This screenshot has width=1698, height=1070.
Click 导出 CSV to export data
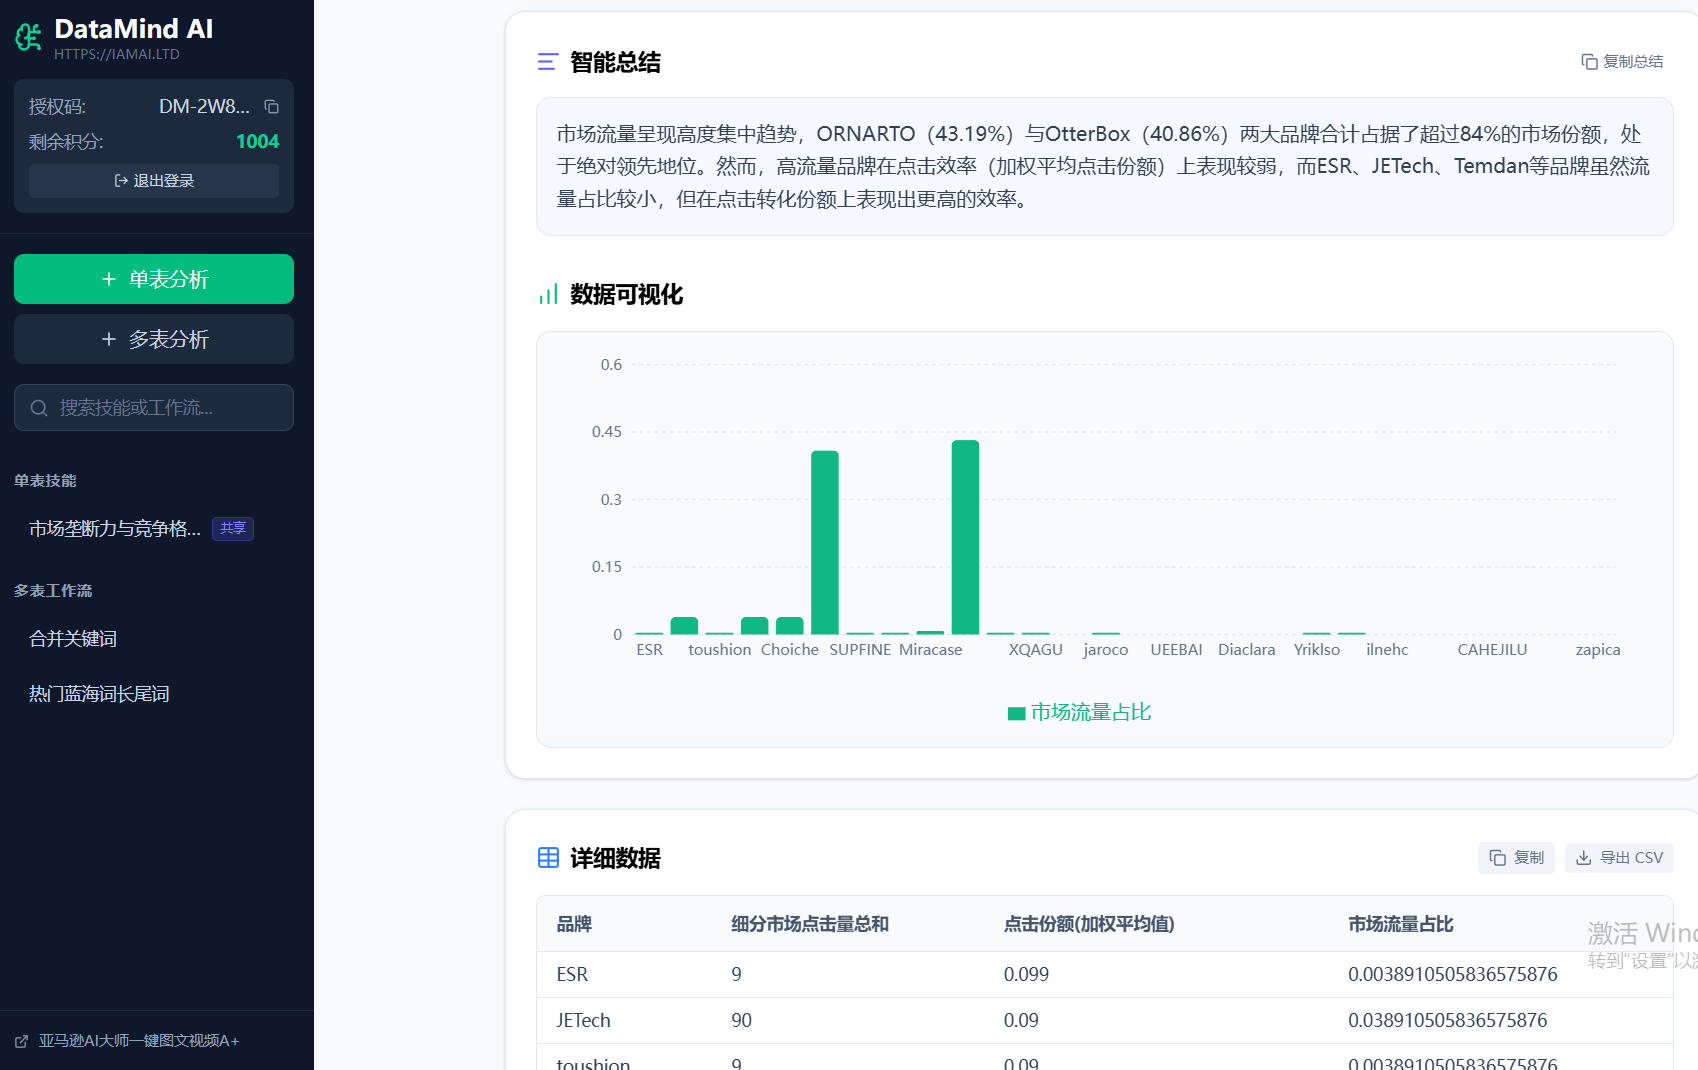coord(1619,858)
